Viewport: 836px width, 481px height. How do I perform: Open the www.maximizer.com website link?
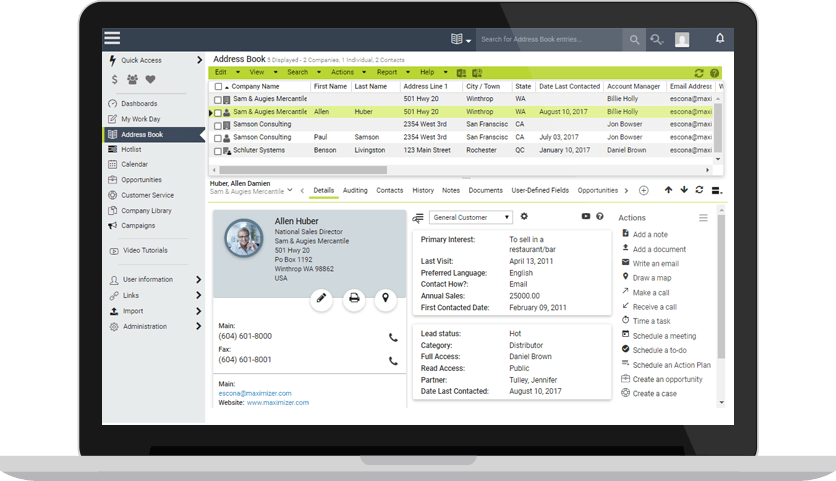pyautogui.click(x=278, y=403)
